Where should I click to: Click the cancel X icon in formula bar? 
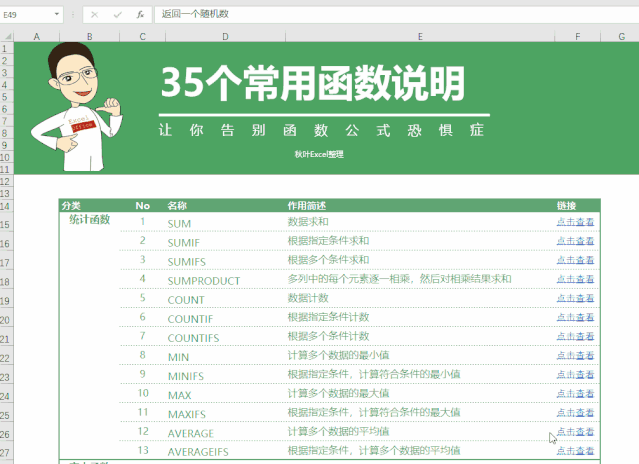pos(95,15)
